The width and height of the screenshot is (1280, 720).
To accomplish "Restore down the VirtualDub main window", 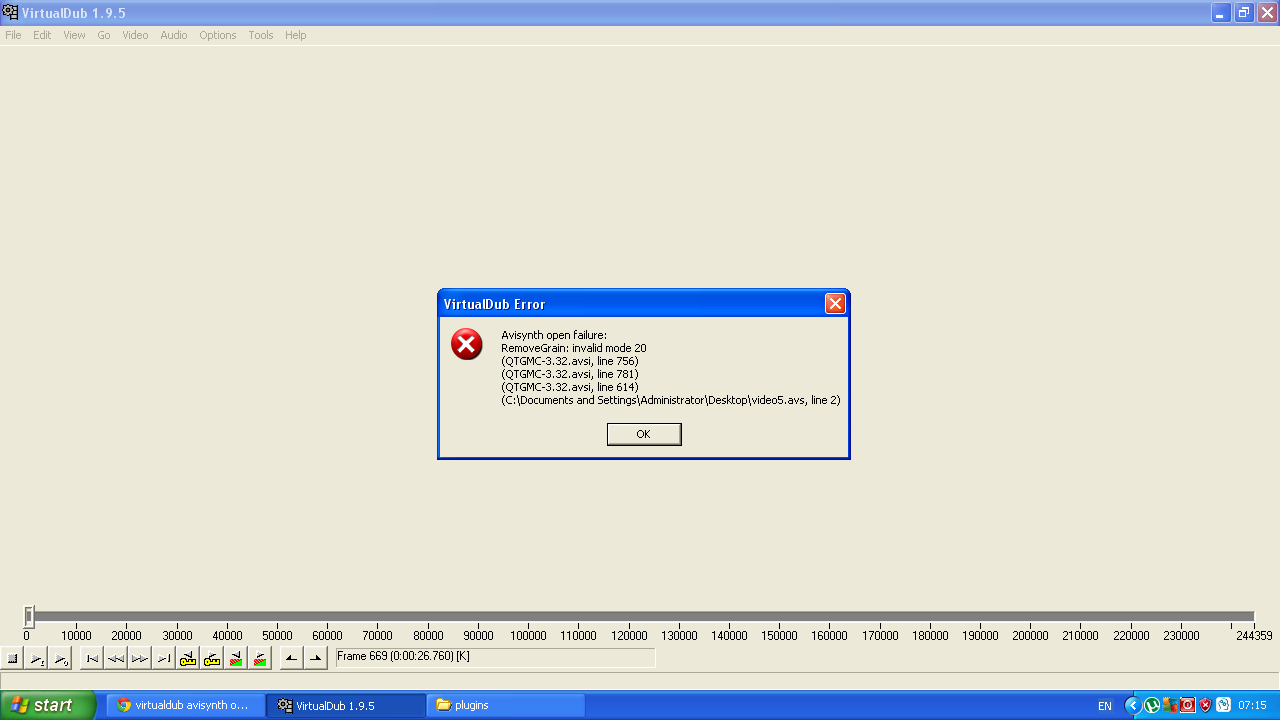I will [x=1244, y=13].
